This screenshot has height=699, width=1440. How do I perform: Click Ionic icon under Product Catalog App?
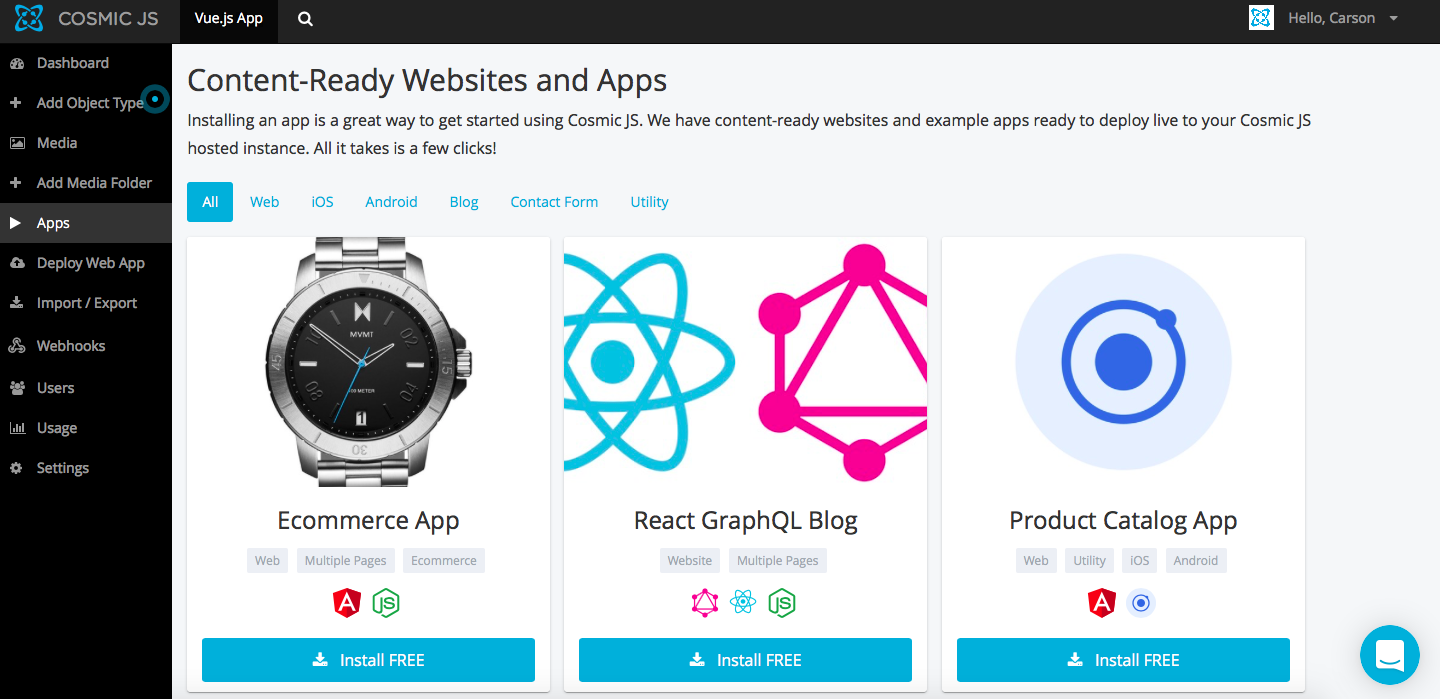1140,603
